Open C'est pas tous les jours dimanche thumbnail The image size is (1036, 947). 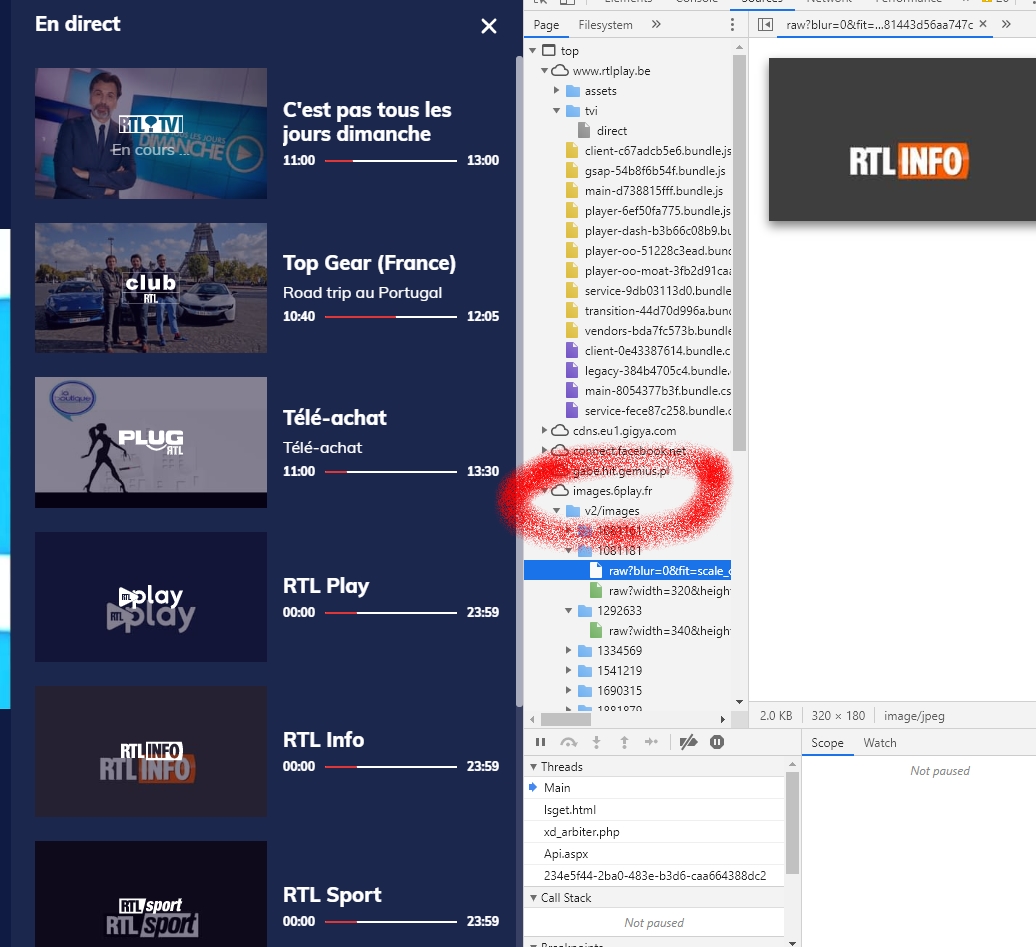(x=151, y=133)
